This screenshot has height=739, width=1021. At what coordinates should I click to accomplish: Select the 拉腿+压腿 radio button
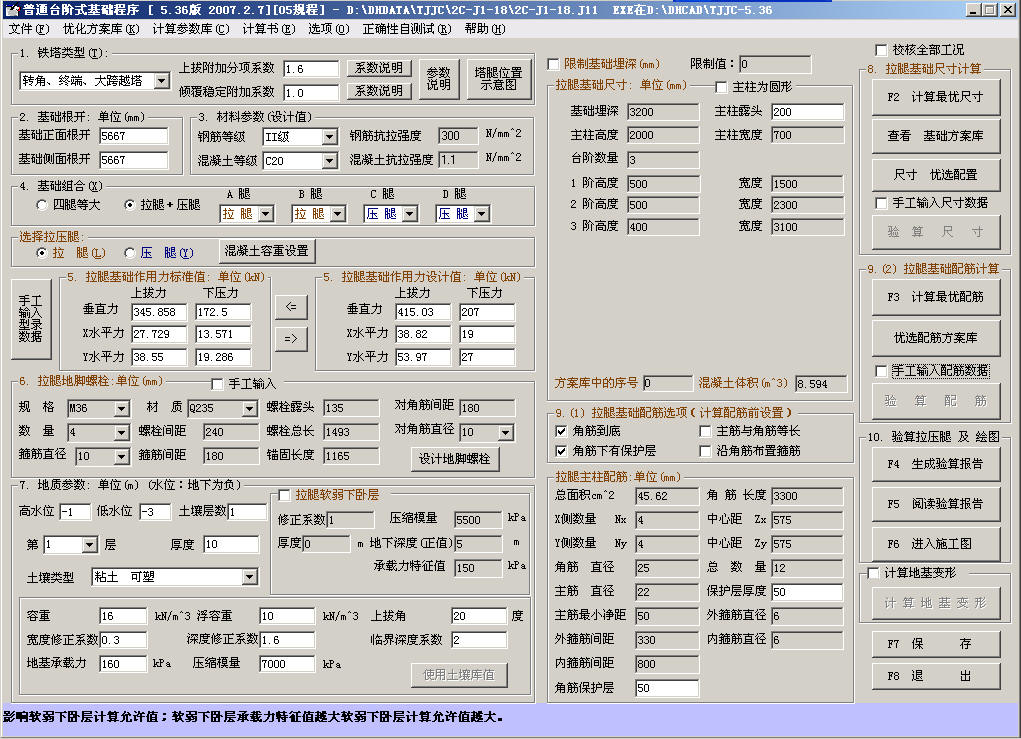pos(129,205)
